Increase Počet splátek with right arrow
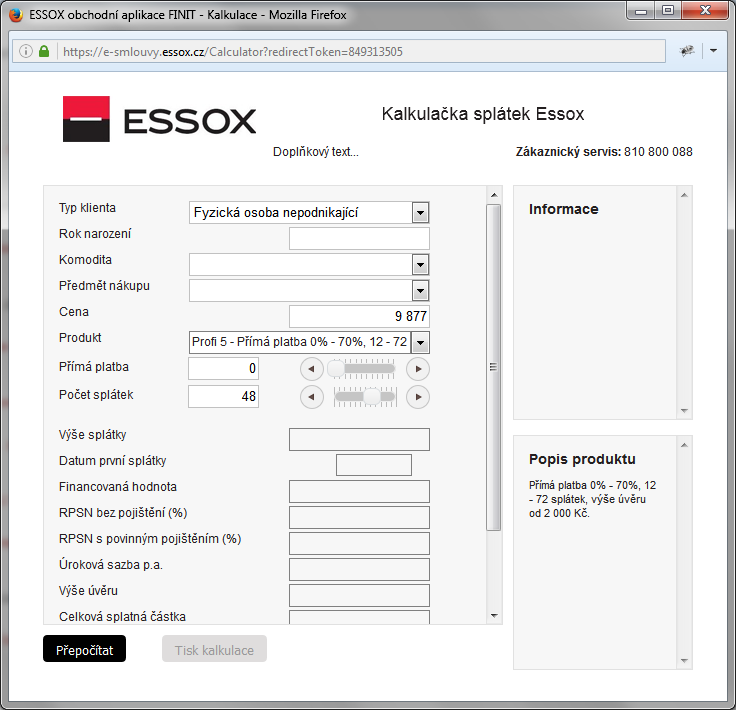Viewport: 736px width, 710px height. (x=418, y=397)
